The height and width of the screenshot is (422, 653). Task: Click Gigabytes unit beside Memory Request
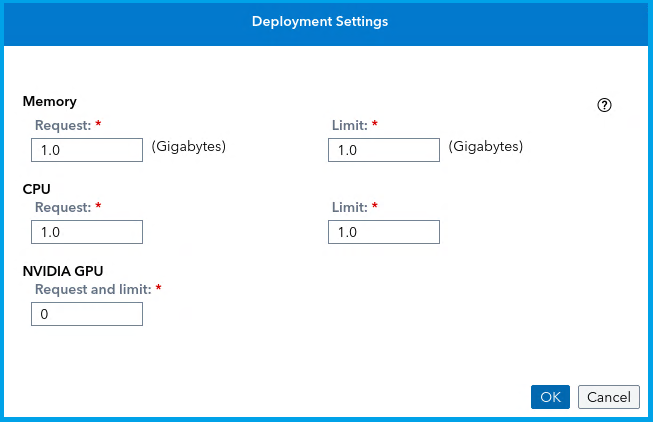click(x=189, y=146)
